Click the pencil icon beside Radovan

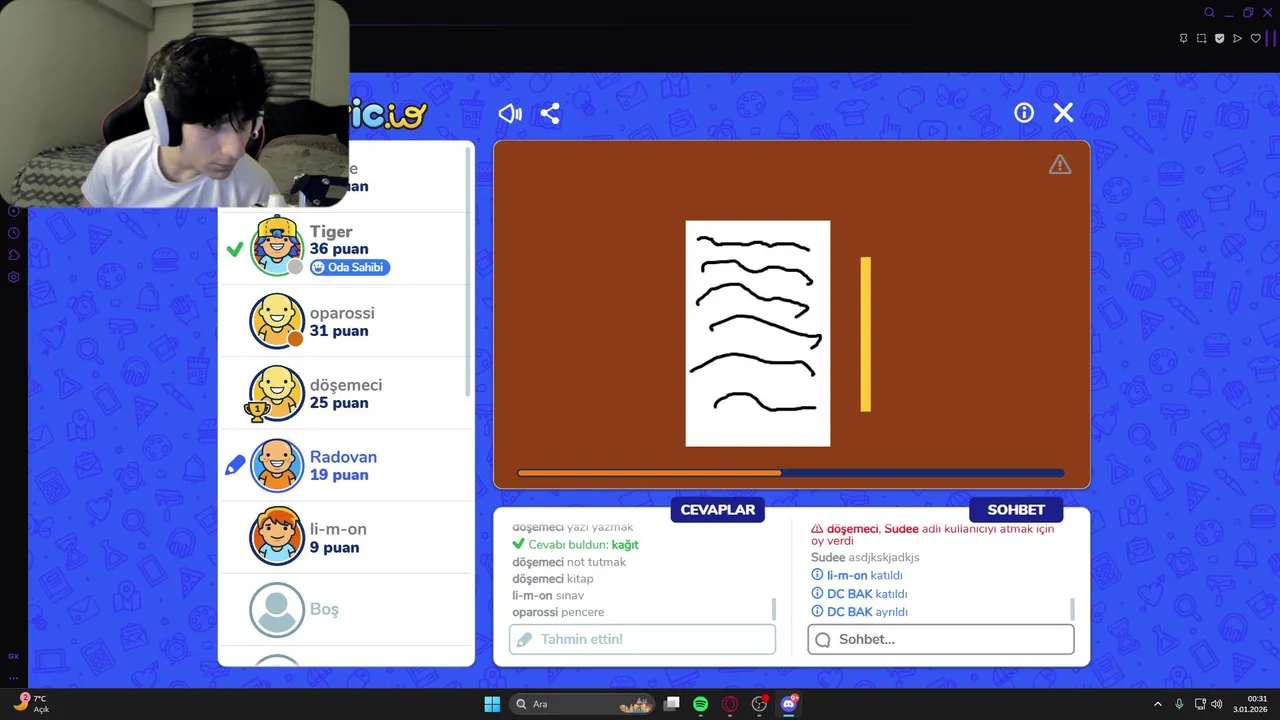coord(235,465)
